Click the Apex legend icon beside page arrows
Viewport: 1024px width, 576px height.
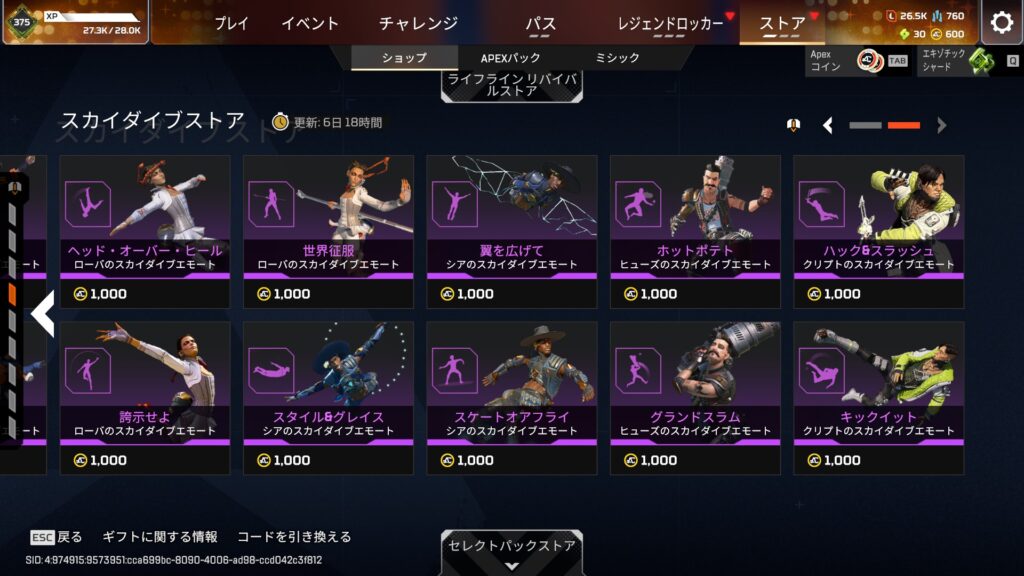(x=793, y=125)
